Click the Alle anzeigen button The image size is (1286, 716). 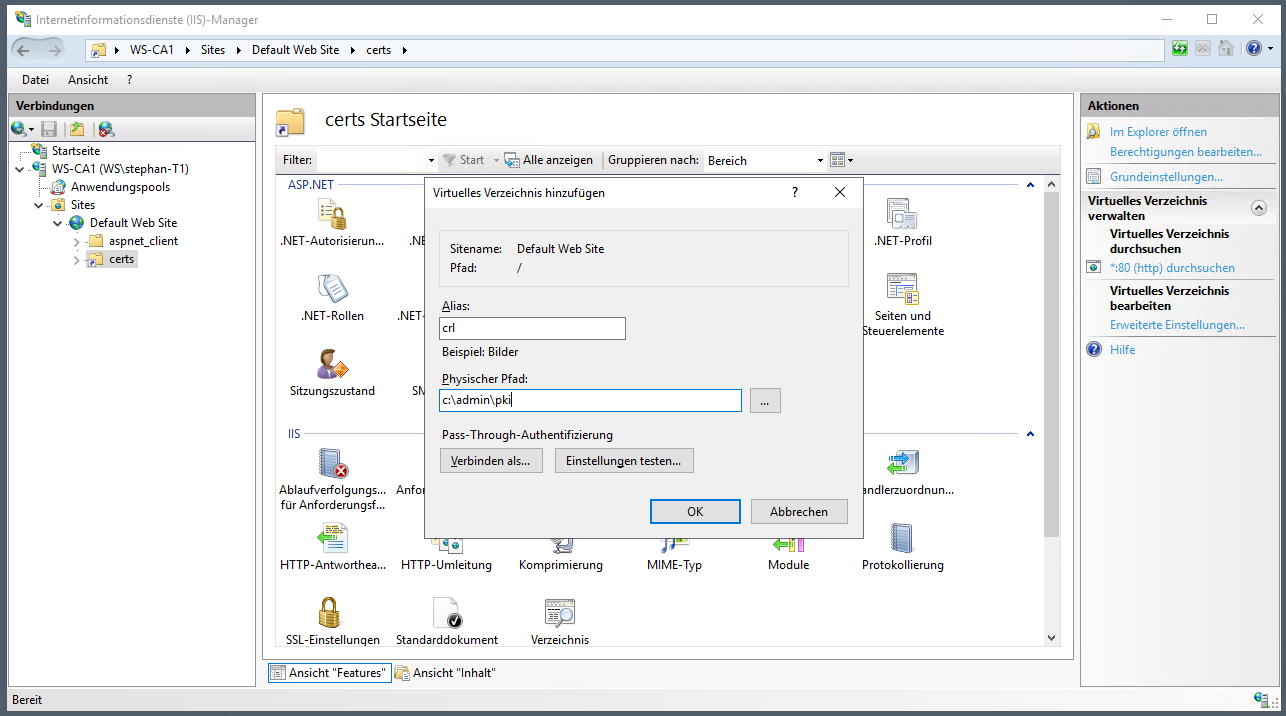pyautogui.click(x=548, y=160)
